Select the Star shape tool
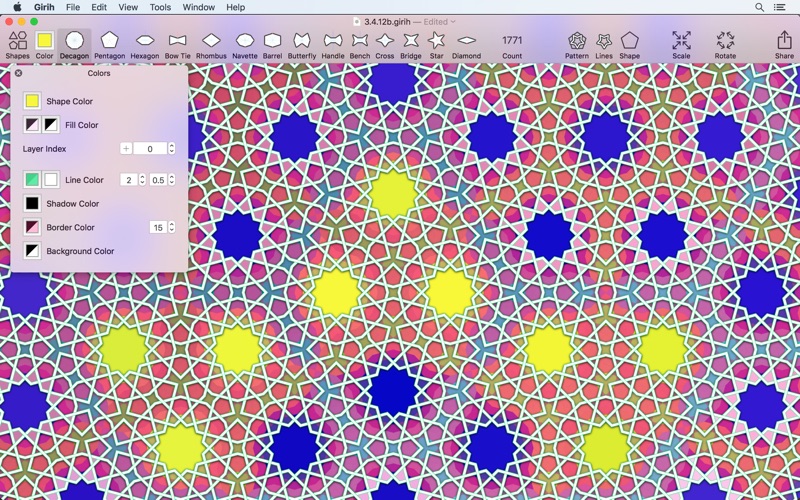This screenshot has width=800, height=500. (436, 44)
